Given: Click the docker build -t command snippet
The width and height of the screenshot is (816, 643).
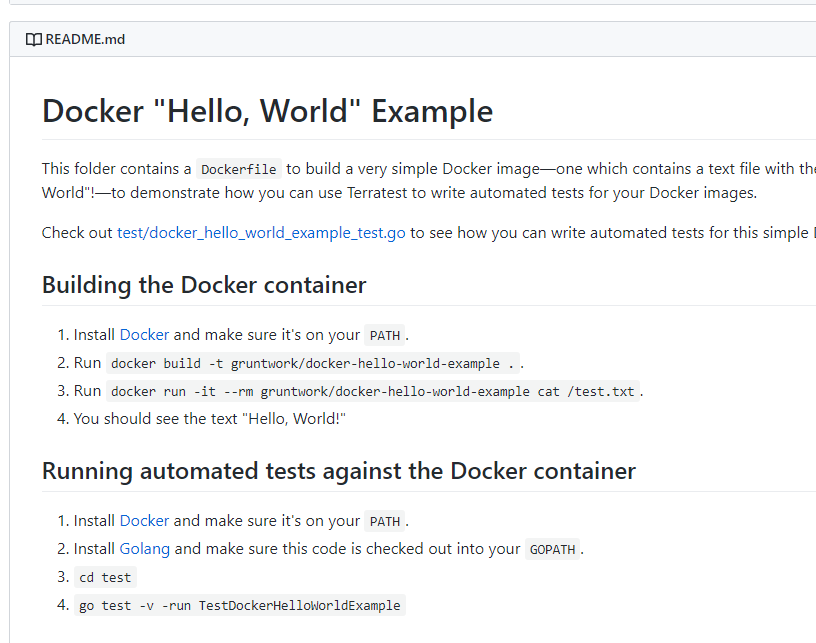Looking at the screenshot, I should [x=313, y=363].
